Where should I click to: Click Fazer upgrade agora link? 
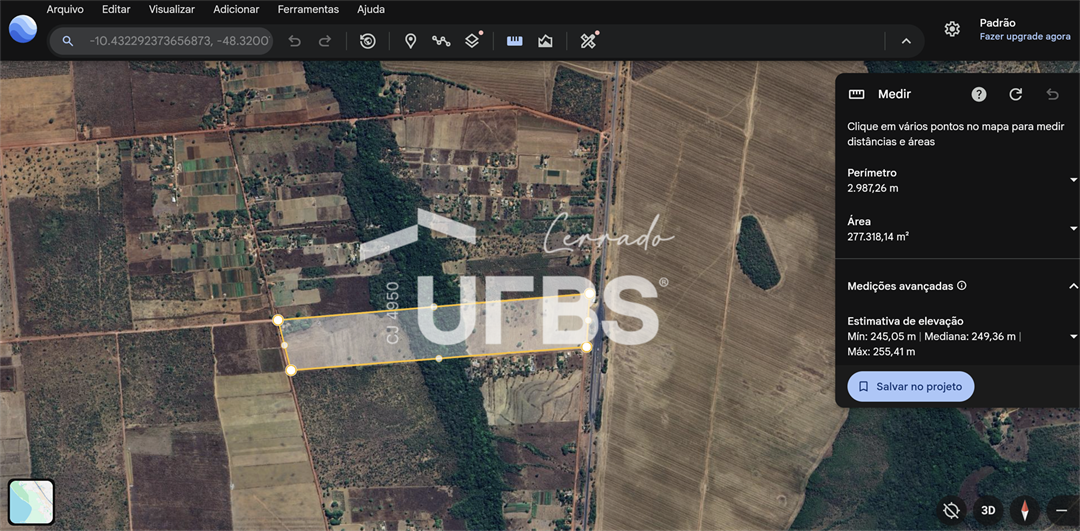pyautogui.click(x=1024, y=36)
